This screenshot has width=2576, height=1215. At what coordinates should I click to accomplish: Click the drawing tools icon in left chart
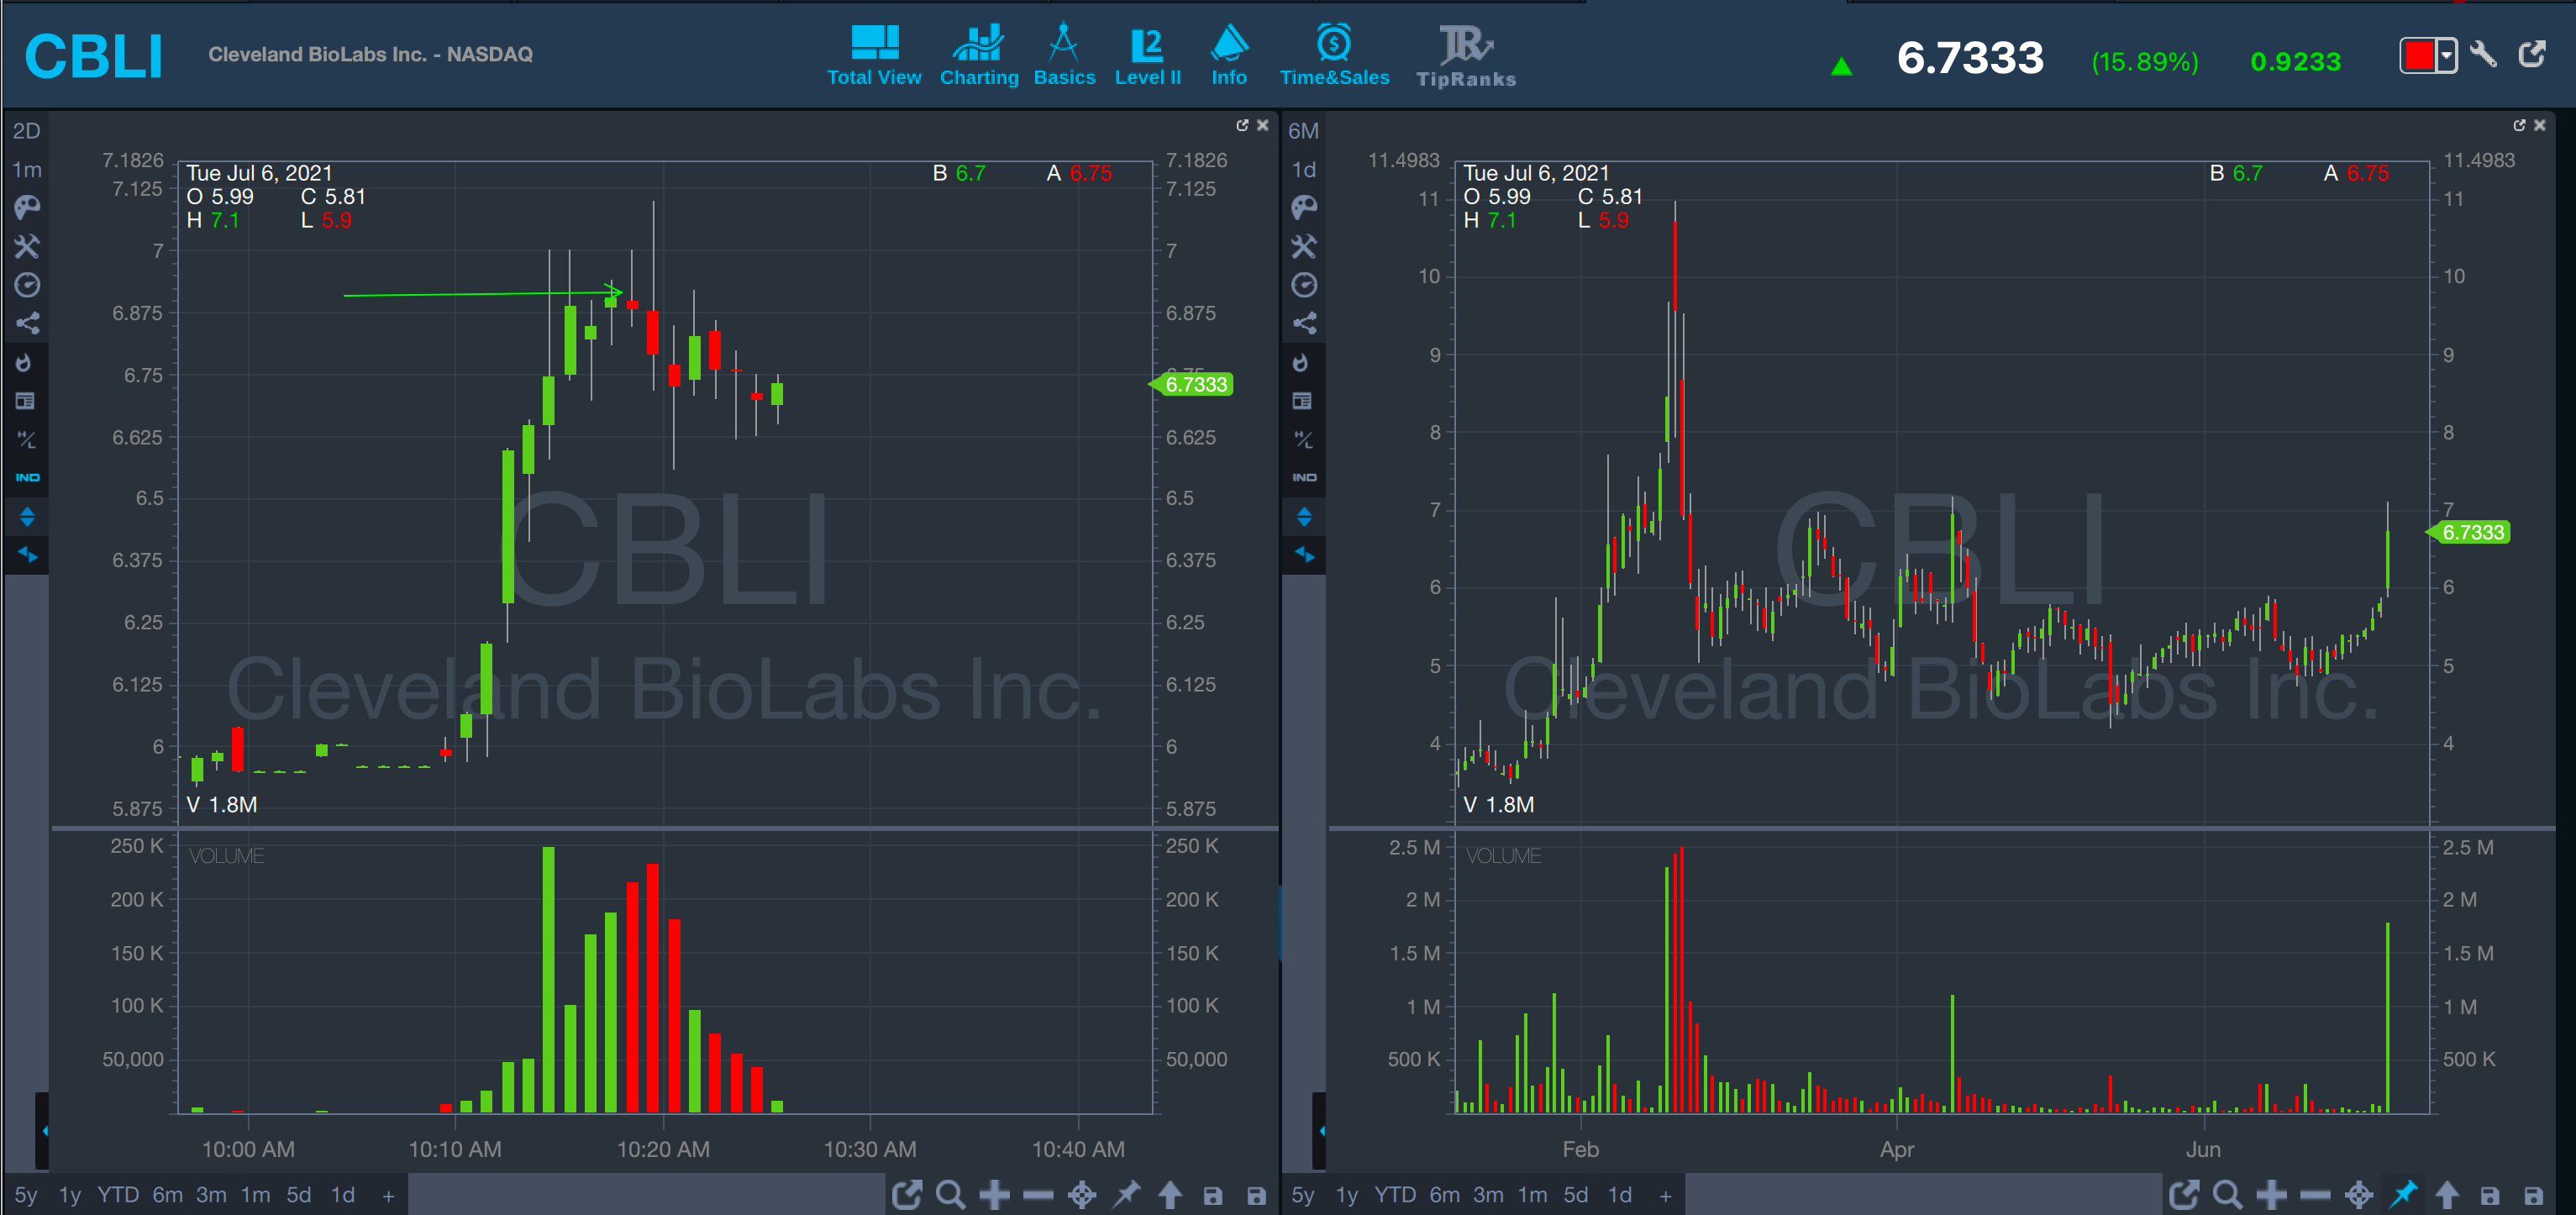pos(27,246)
